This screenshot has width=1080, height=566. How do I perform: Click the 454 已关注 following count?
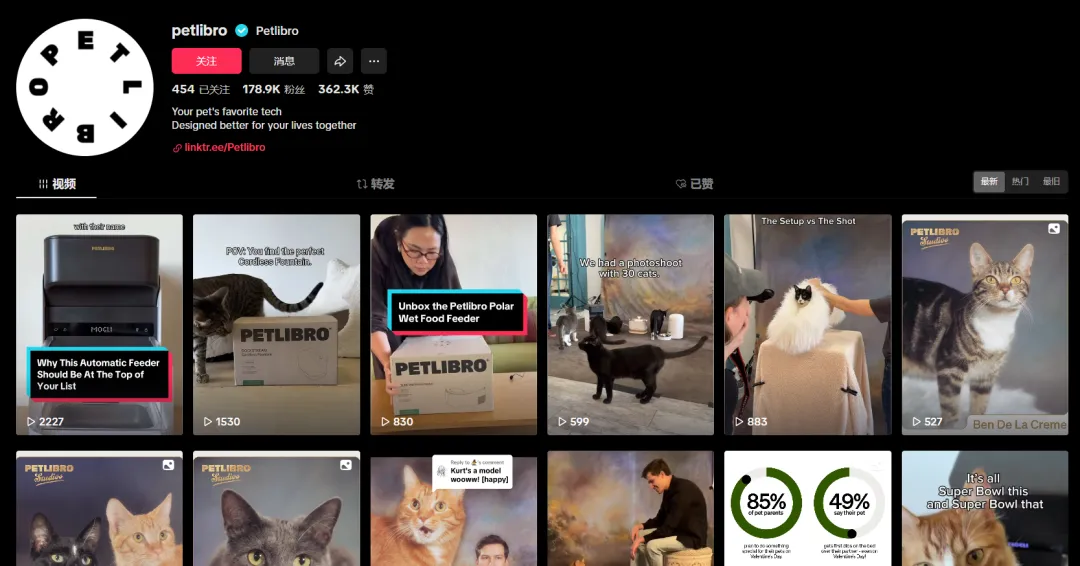click(x=200, y=90)
